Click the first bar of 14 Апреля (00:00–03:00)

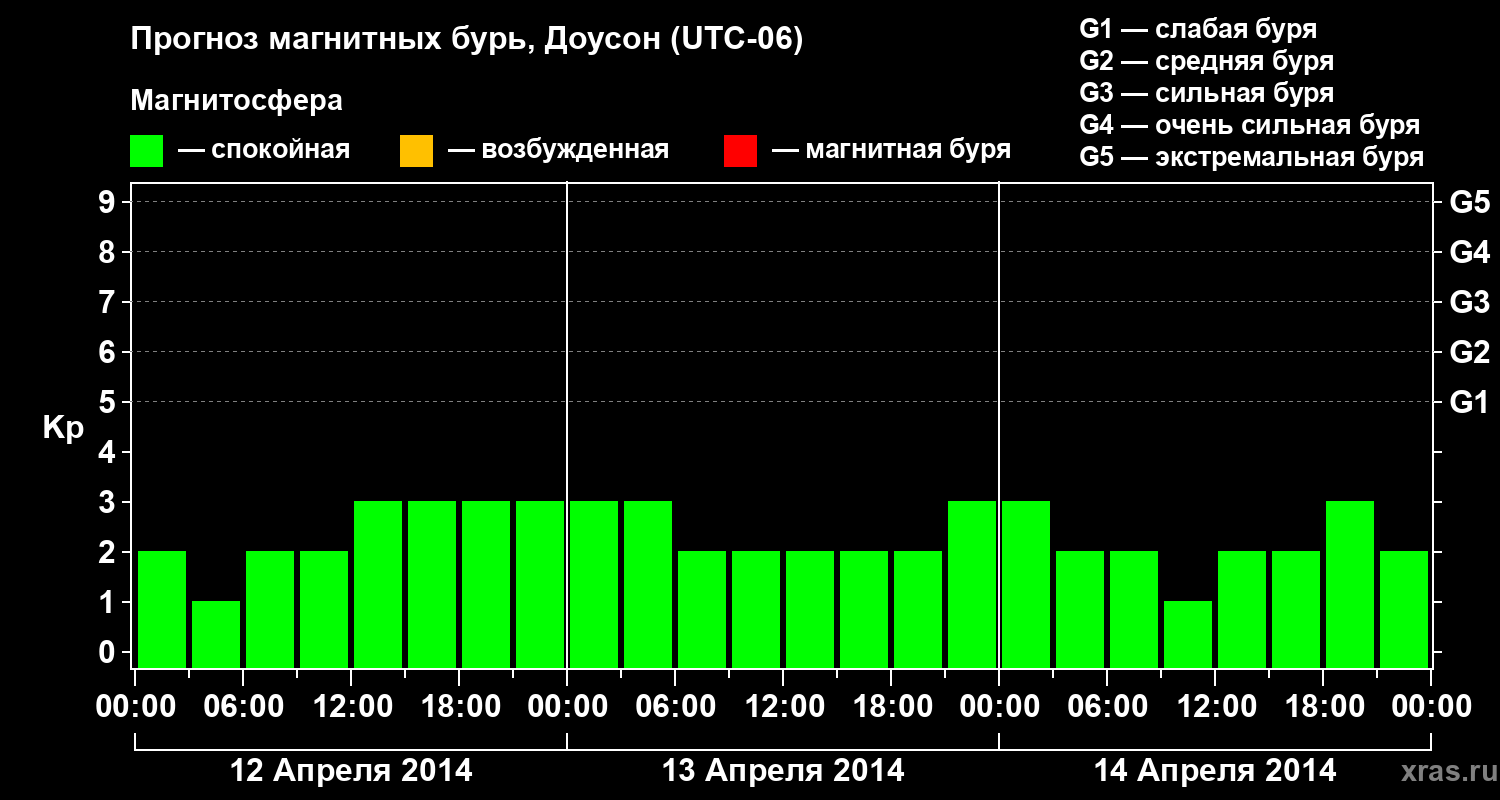(1026, 584)
